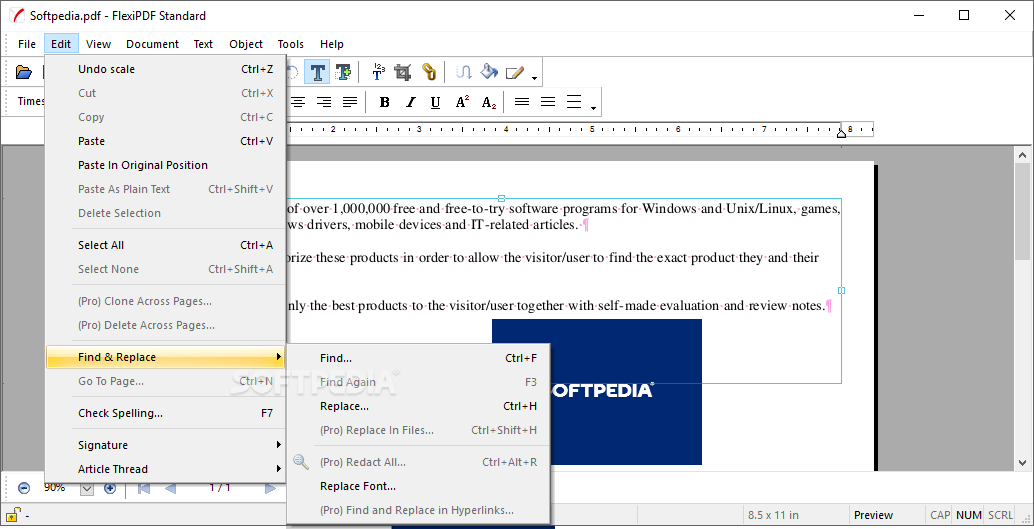The height and width of the screenshot is (529, 1034).
Task: Toggle underline formatting
Action: coord(435,102)
